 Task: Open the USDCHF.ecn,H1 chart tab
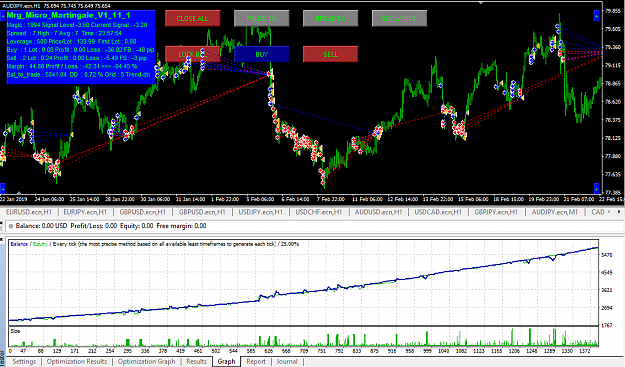click(318, 212)
